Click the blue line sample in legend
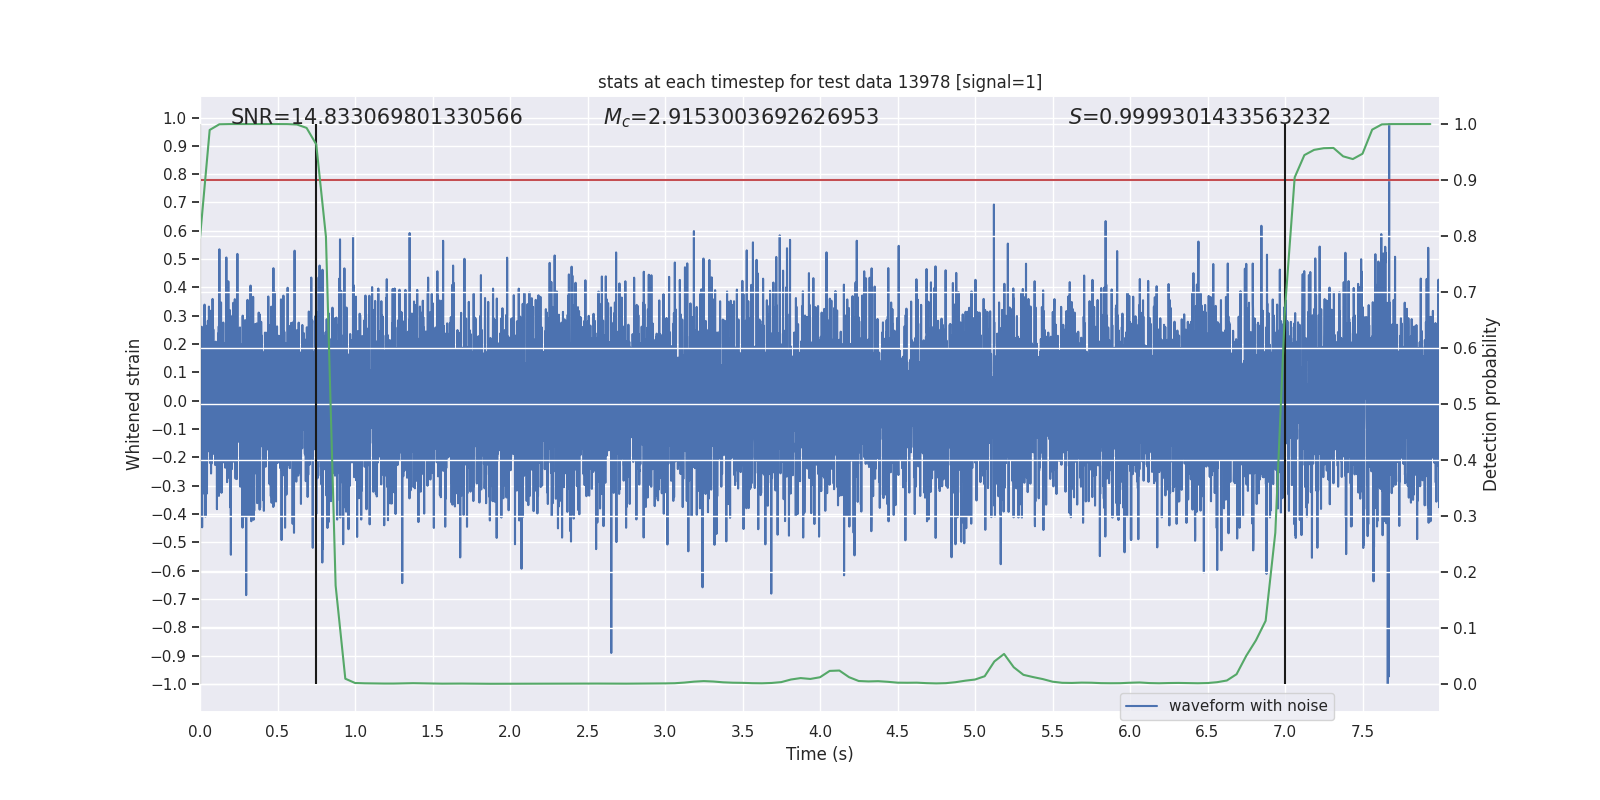Image resolution: width=1600 pixels, height=800 pixels. click(x=1141, y=706)
